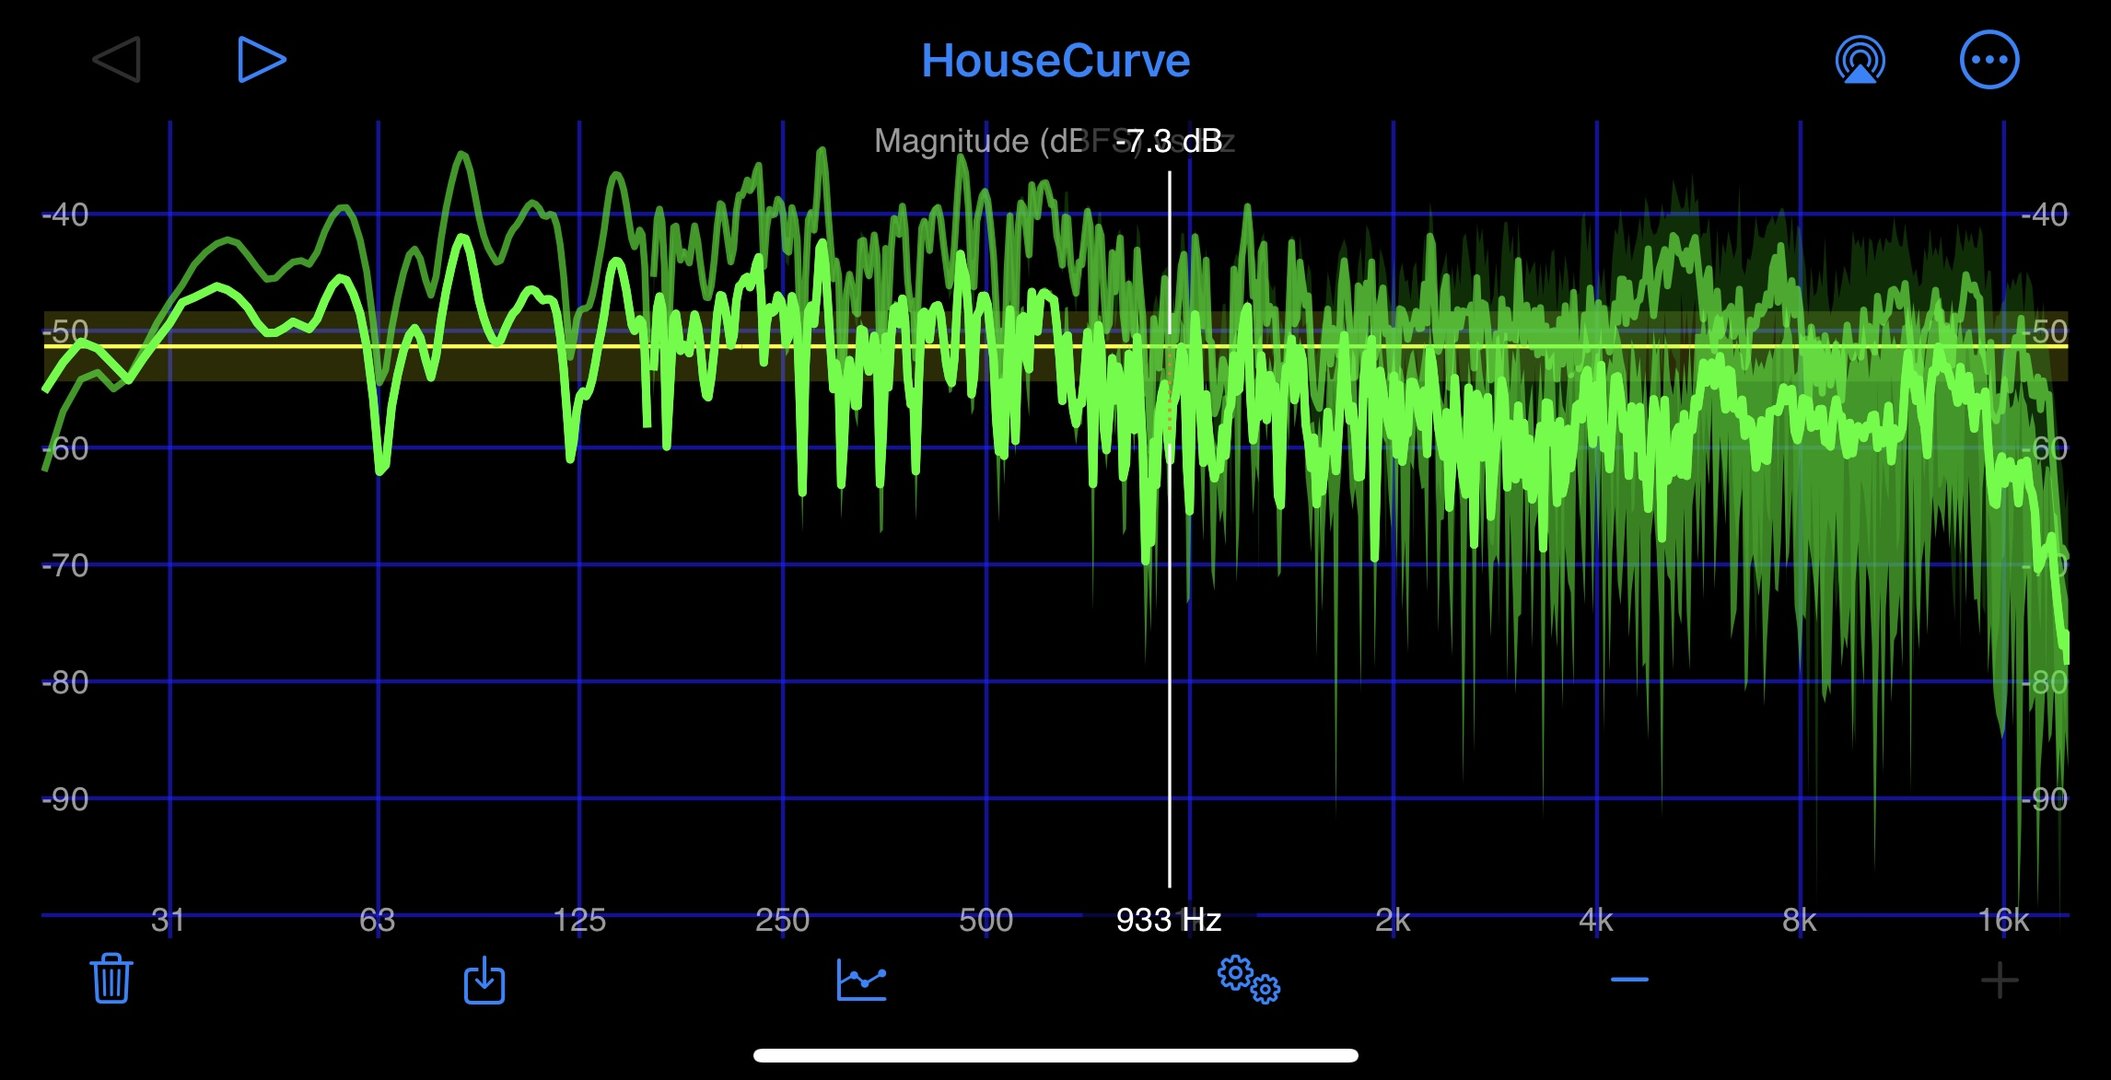Open settings via the gears icon
This screenshot has width=2111, height=1080.
(x=1247, y=980)
